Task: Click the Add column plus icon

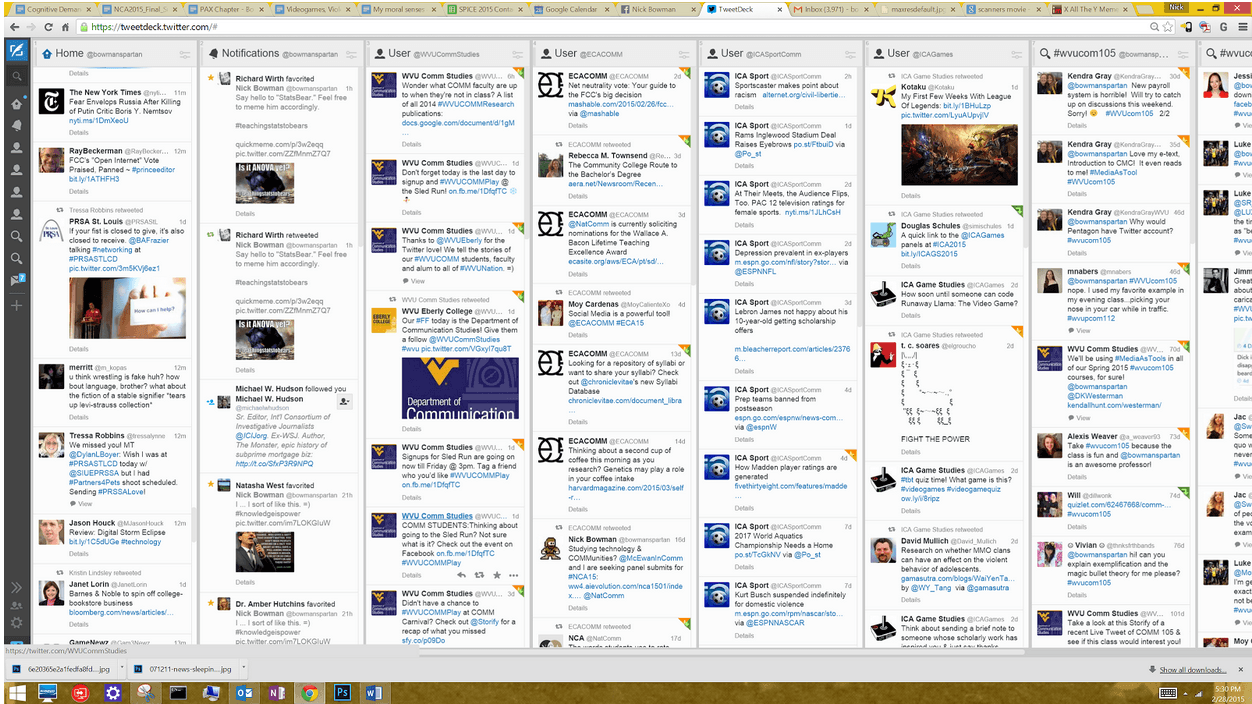Action: coord(16,305)
